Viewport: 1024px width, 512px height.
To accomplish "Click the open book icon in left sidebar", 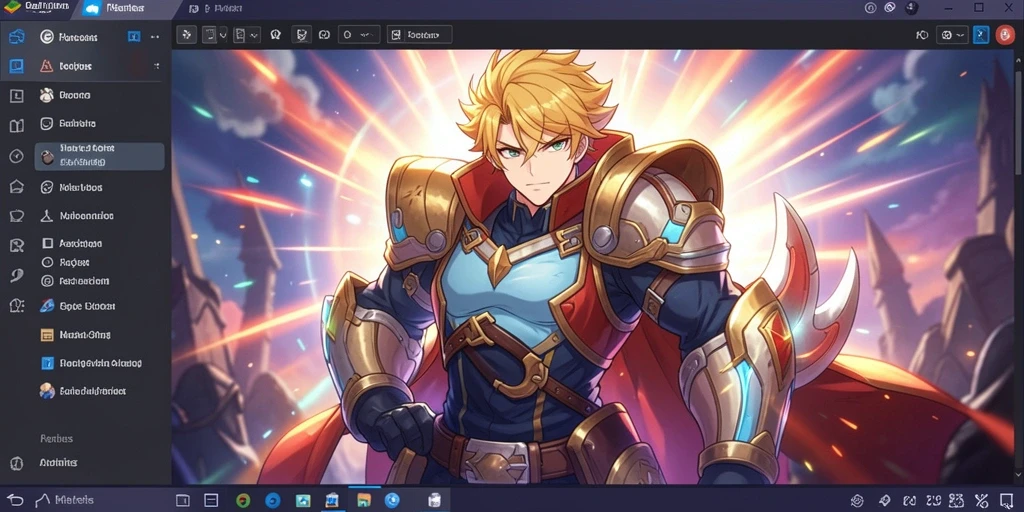I will pos(16,125).
